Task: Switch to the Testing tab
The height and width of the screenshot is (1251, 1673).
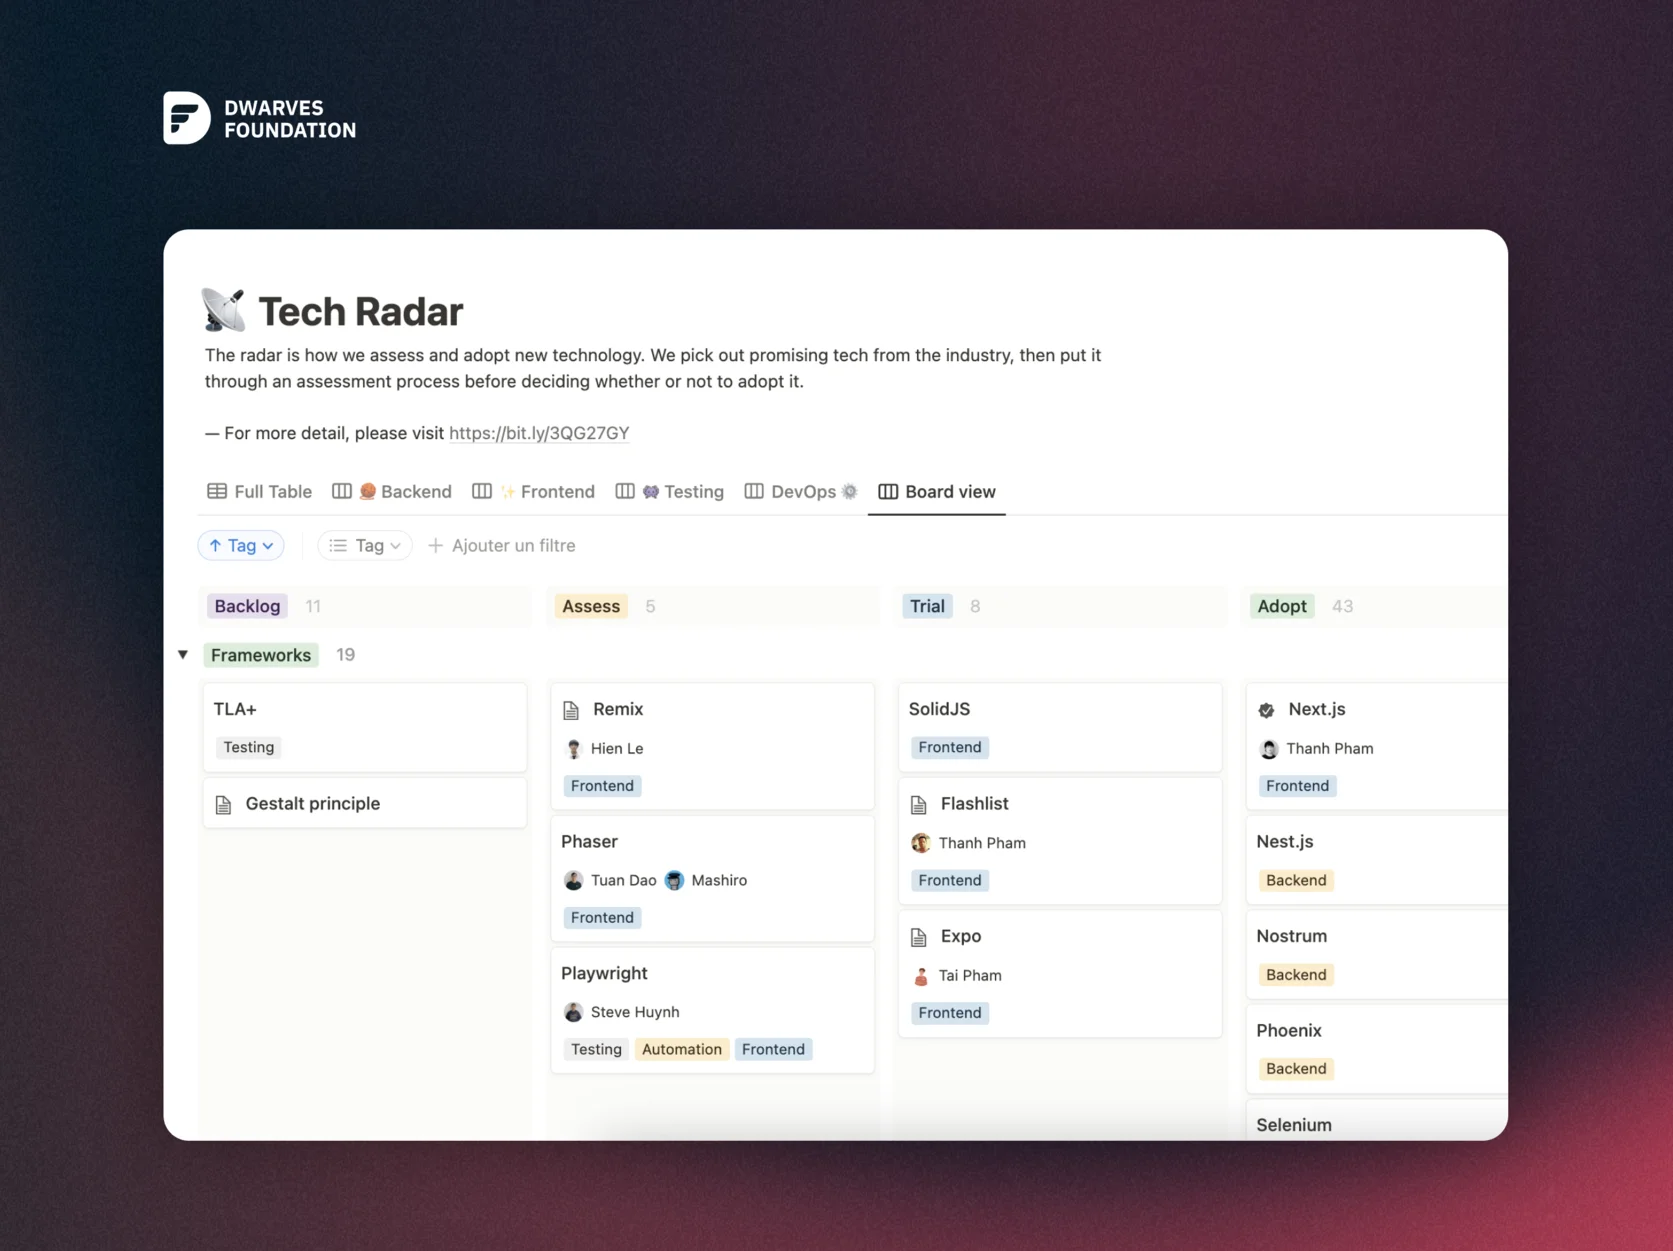Action: 670,491
